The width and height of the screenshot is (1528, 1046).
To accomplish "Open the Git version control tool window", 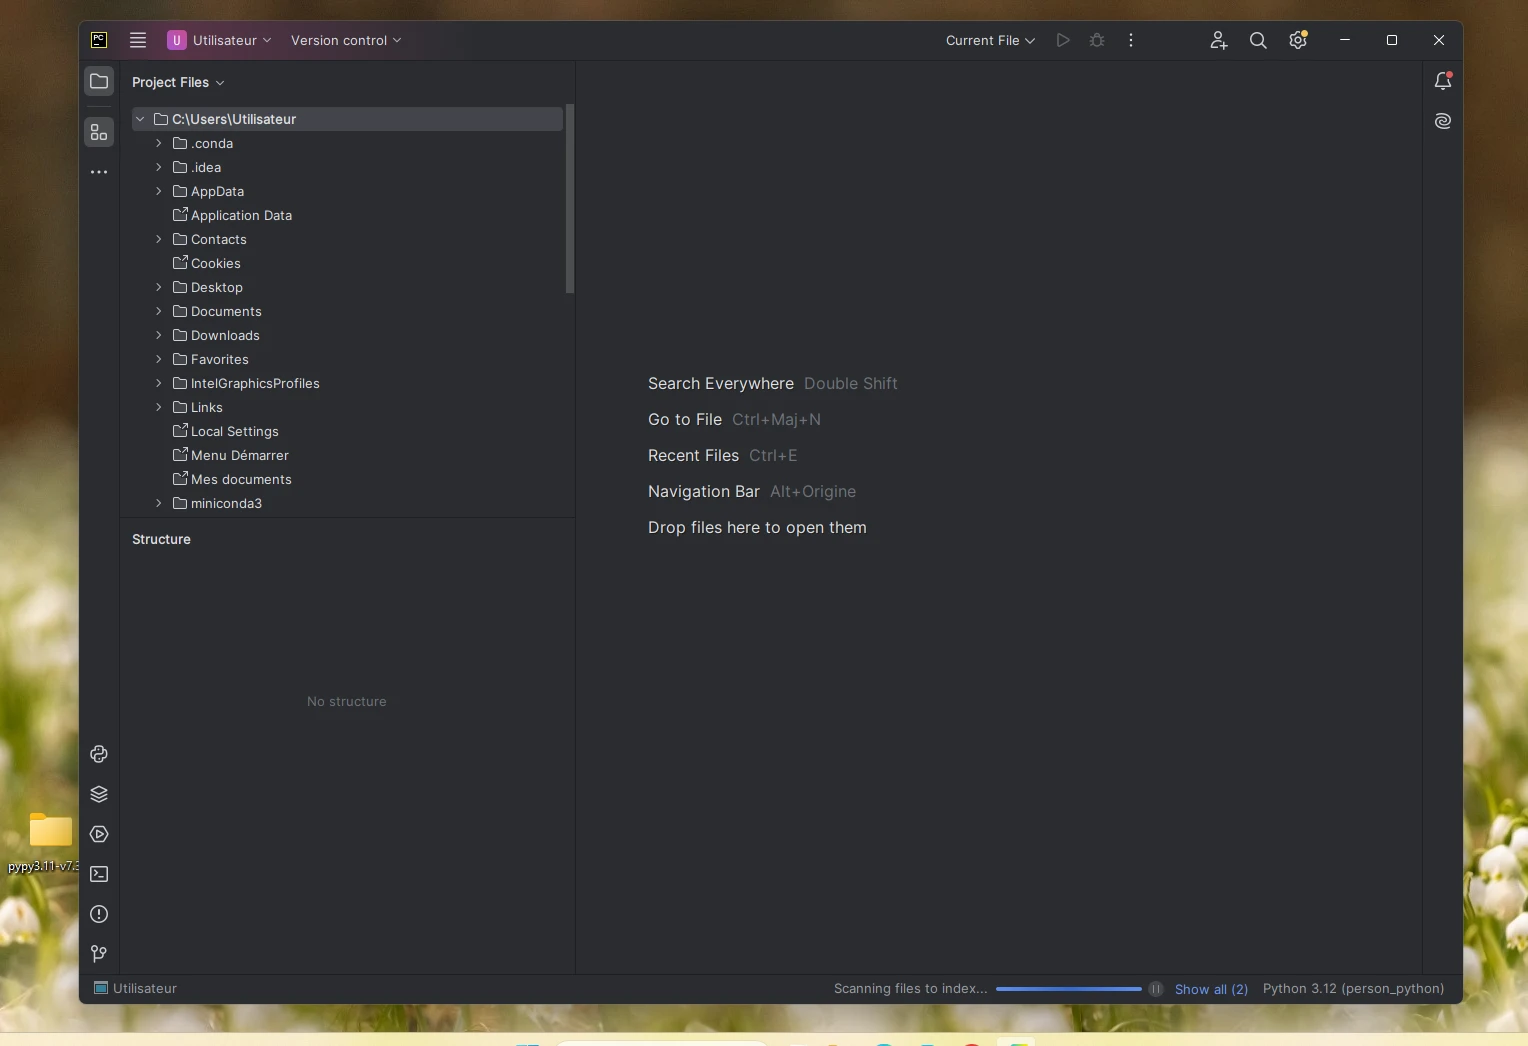I will coord(99,954).
